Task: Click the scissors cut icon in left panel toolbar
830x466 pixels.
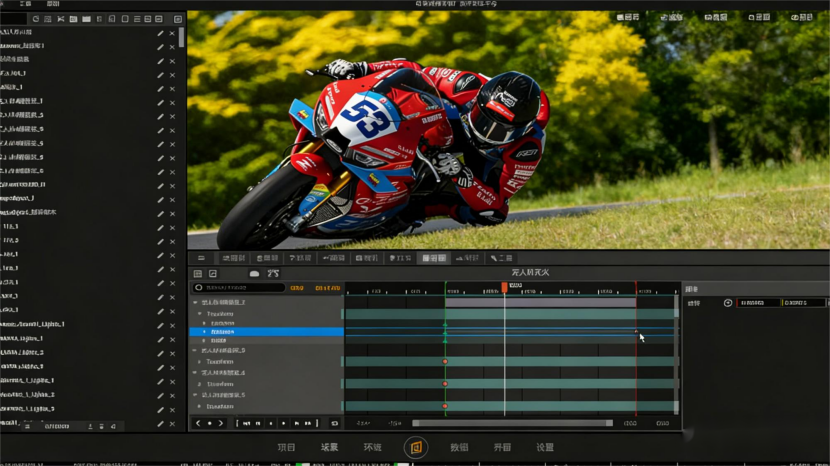Action: 61,19
